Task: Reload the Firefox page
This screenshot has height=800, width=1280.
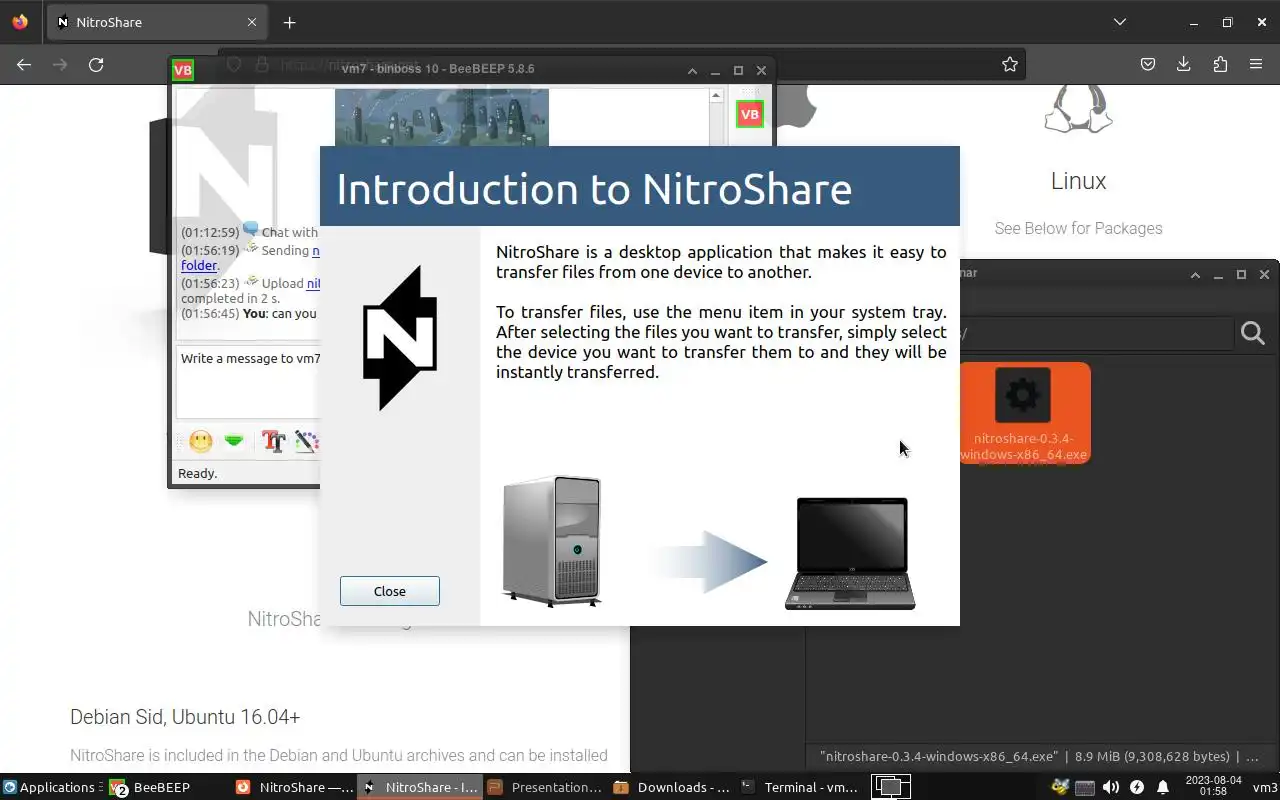Action: (96, 64)
